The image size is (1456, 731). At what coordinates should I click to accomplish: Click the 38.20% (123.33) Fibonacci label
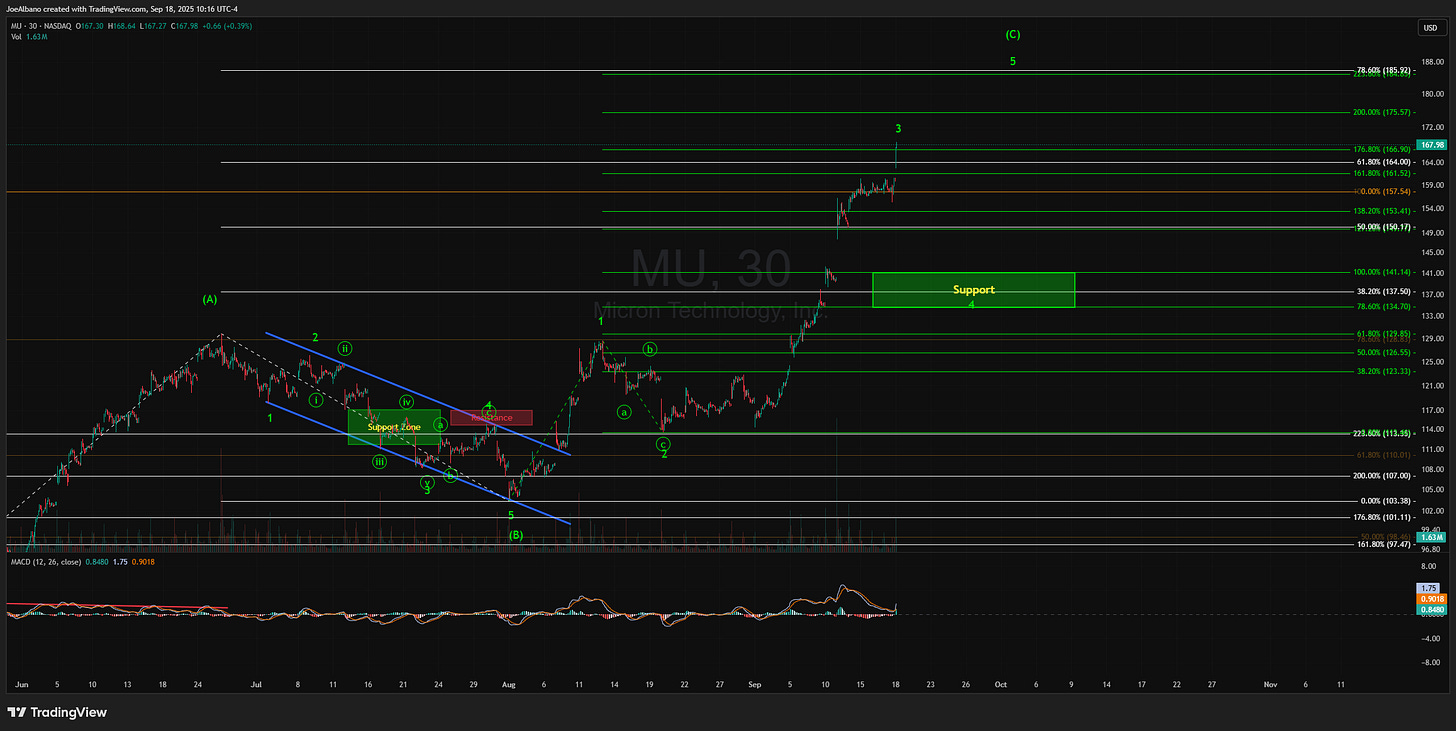point(1383,372)
